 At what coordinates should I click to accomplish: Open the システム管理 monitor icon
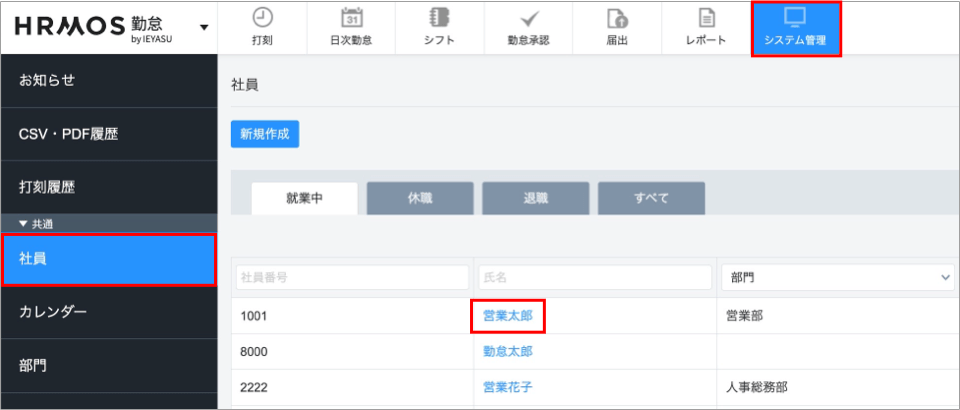tap(795, 18)
